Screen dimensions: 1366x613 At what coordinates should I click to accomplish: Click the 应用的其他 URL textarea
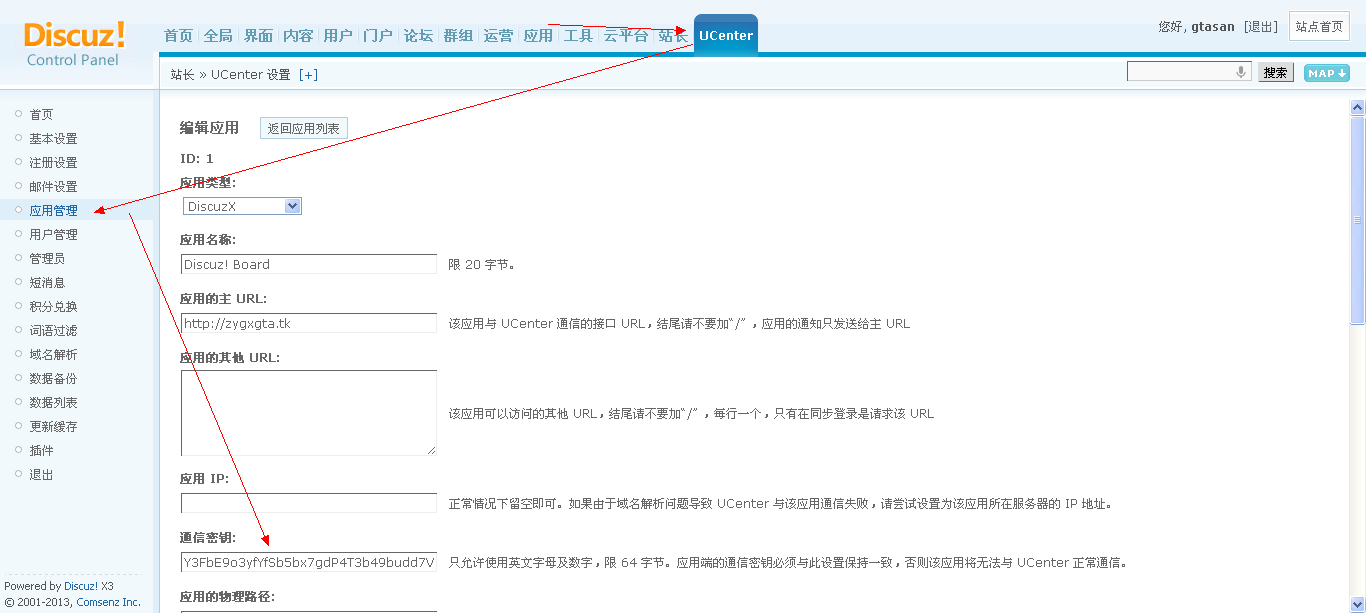point(309,413)
